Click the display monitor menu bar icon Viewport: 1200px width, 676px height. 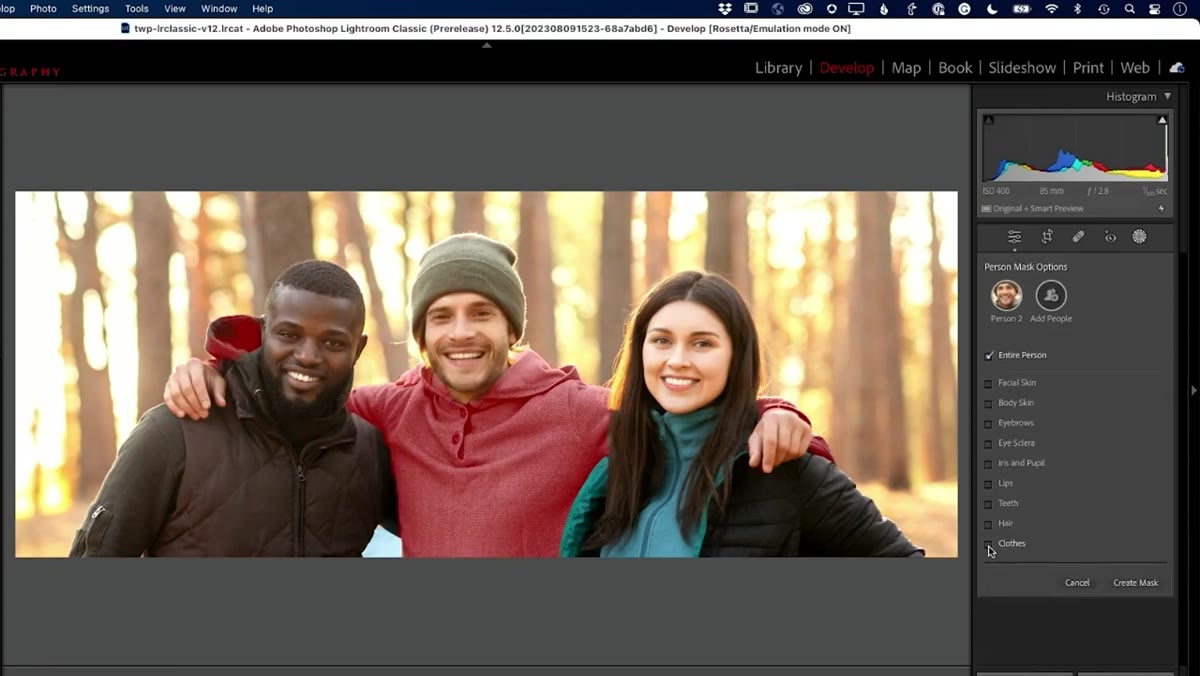click(856, 8)
